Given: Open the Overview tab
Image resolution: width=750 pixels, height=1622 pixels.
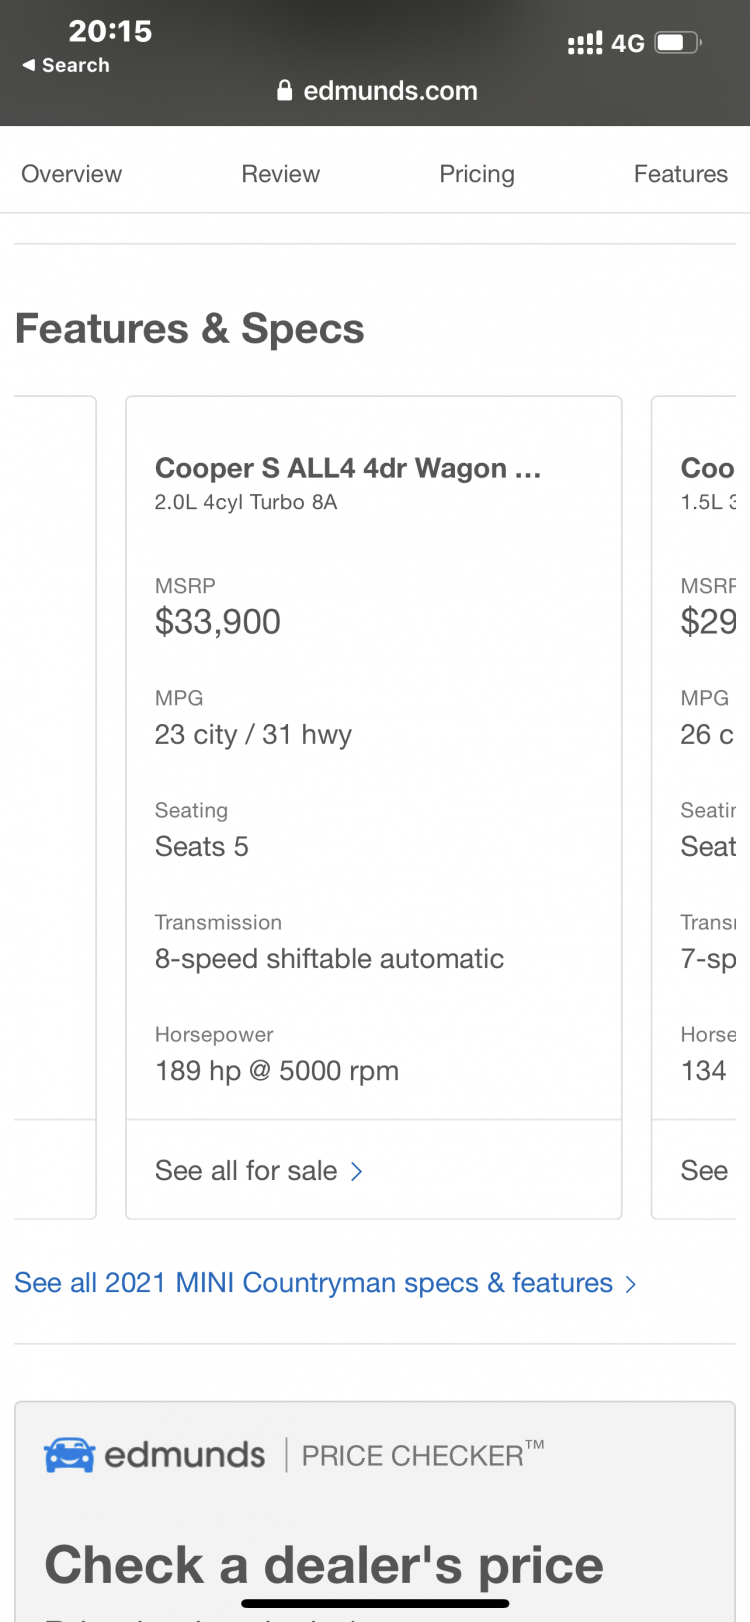Looking at the screenshot, I should 72,174.
